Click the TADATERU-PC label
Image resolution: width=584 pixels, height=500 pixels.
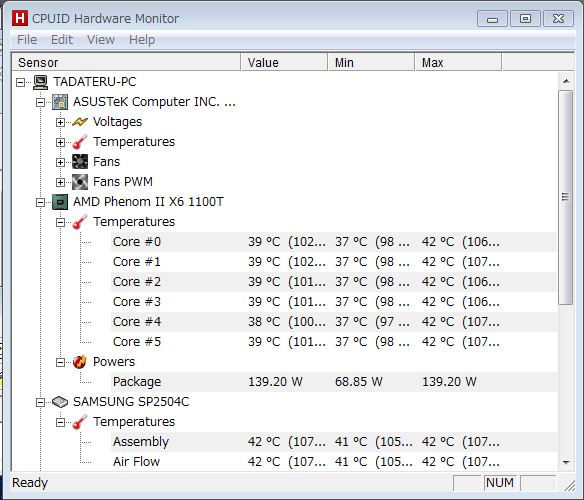click(x=95, y=82)
